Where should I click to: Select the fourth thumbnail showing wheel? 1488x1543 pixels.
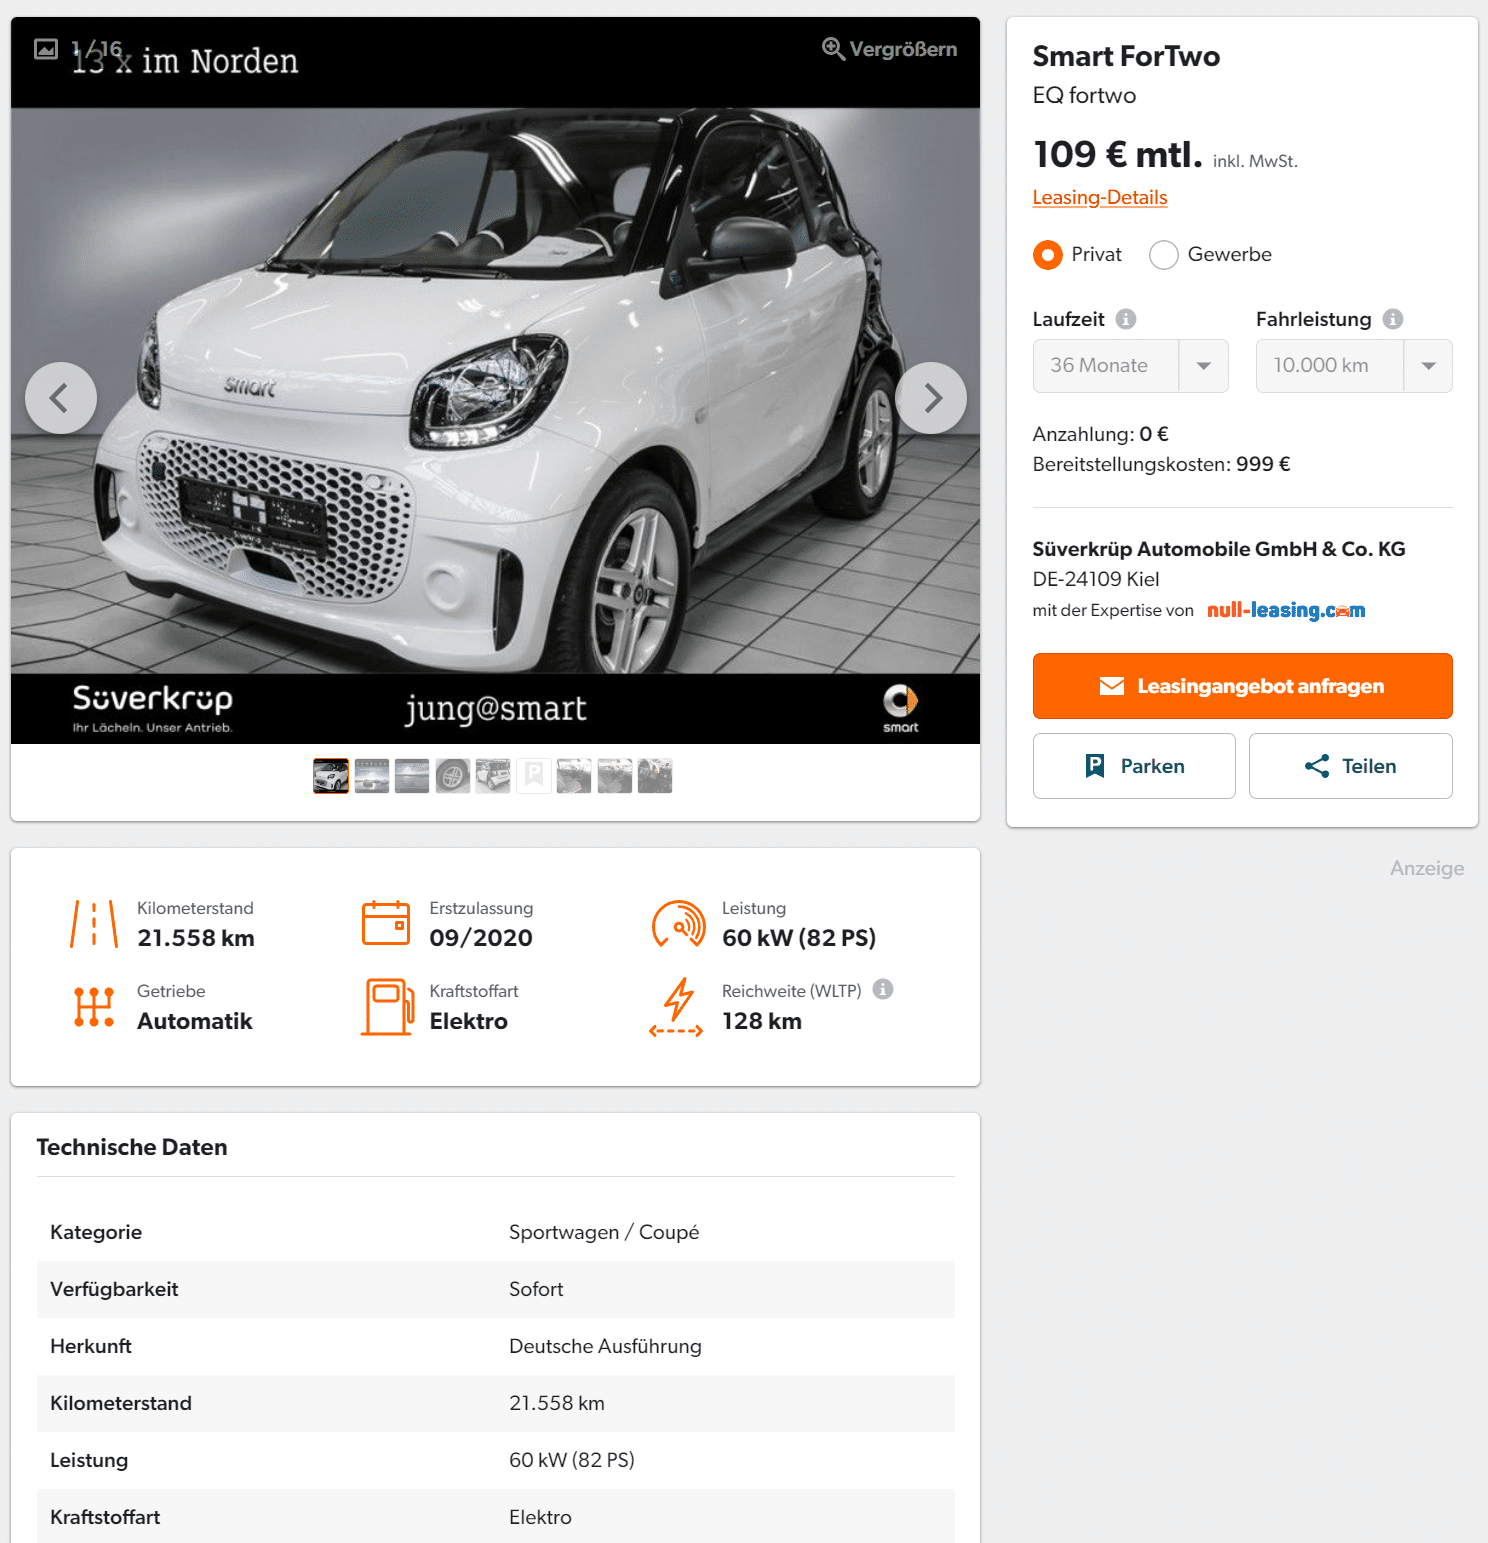pos(453,776)
